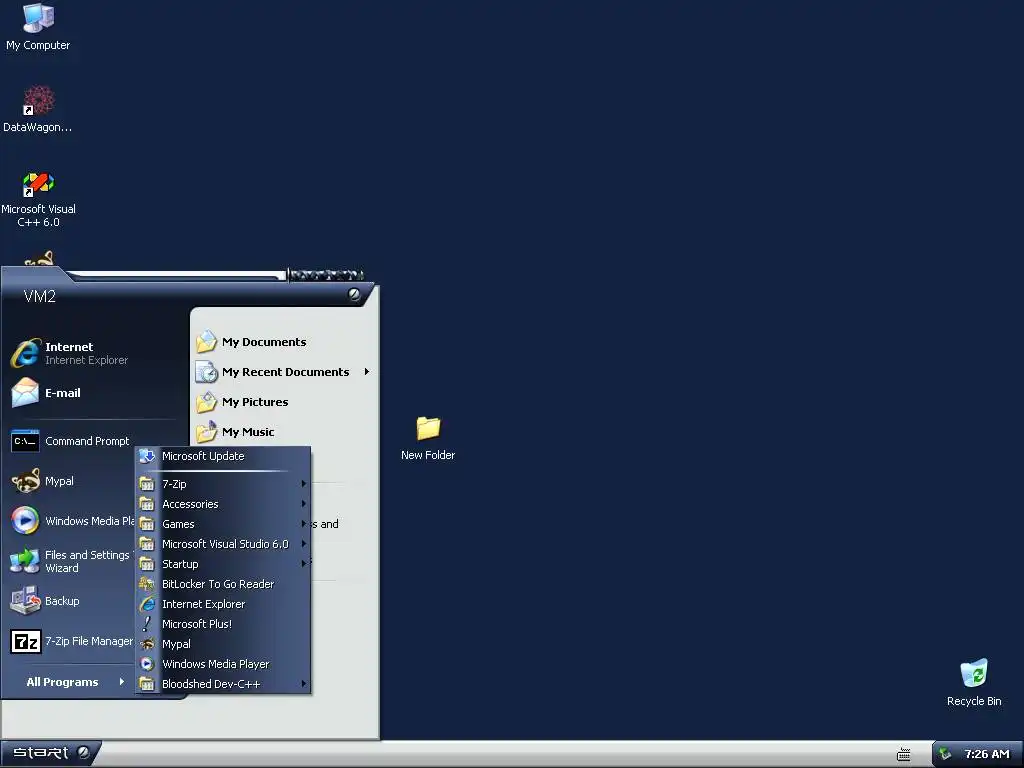Click the 7-Zip folder entry
The height and width of the screenshot is (768, 1024).
tap(223, 484)
